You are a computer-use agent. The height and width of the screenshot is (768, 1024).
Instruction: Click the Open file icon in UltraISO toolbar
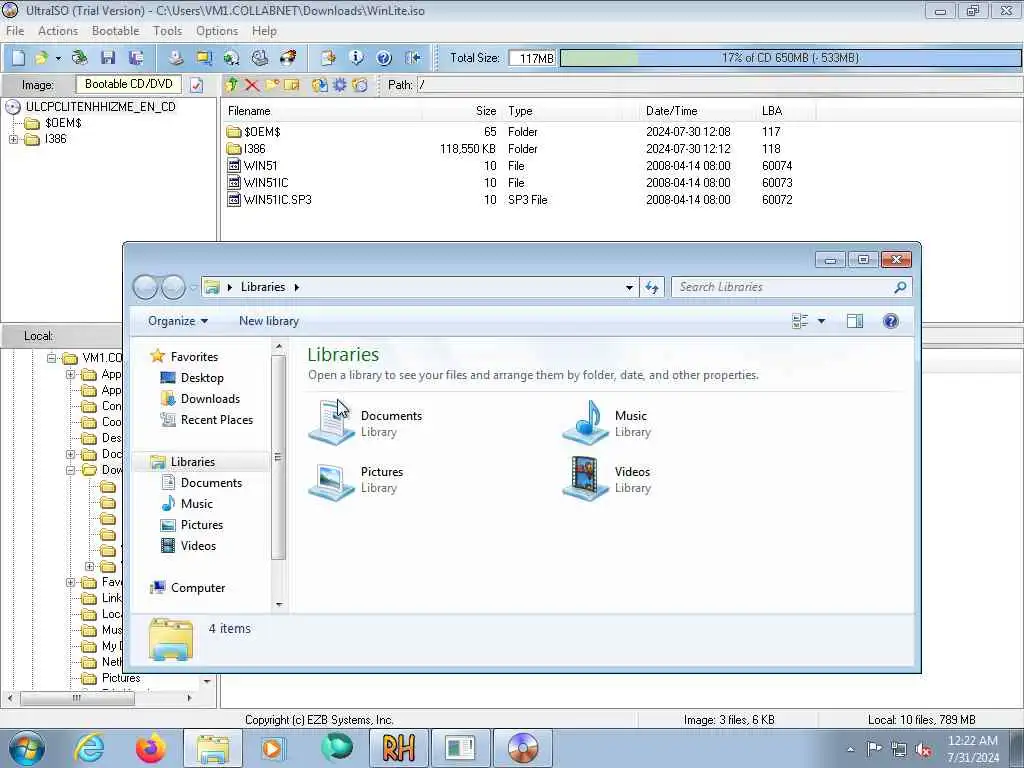(41, 58)
